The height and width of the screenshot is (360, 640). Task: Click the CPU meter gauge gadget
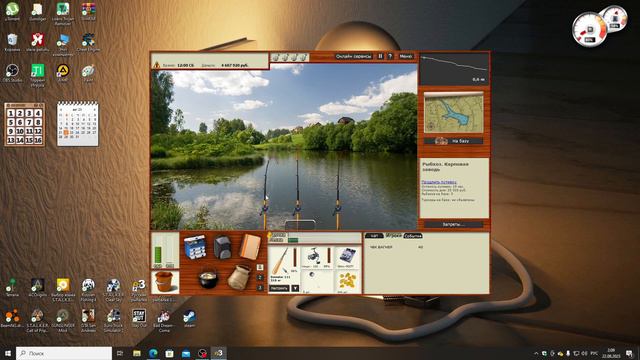tap(589, 29)
